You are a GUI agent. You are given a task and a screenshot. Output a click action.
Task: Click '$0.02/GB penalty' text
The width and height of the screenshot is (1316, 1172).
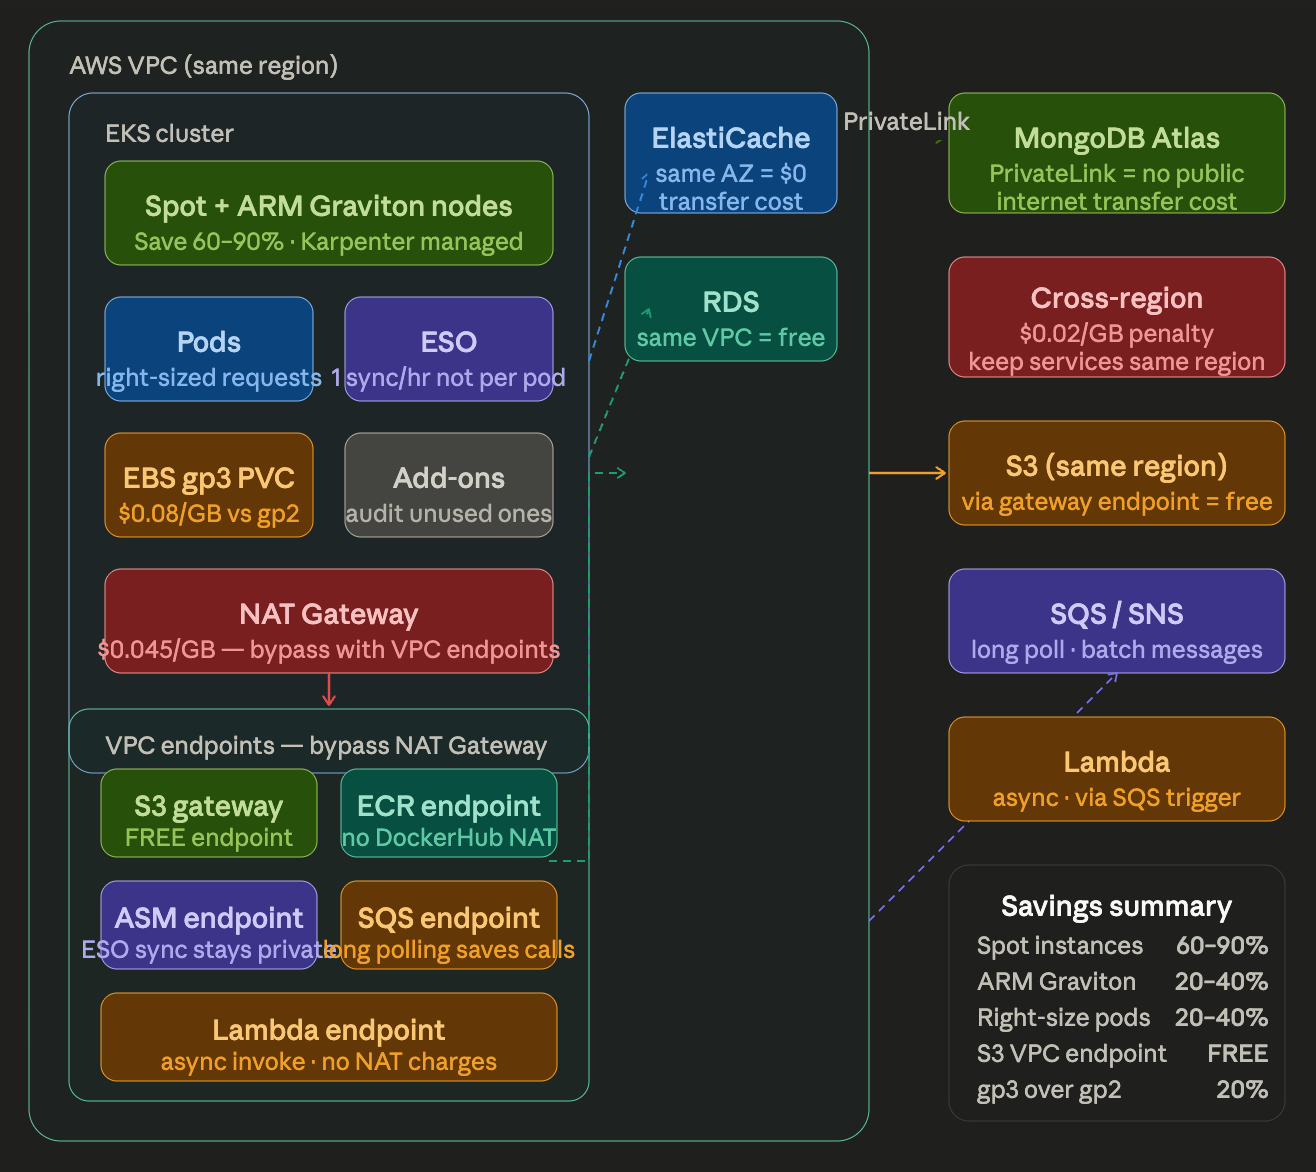1117,334
